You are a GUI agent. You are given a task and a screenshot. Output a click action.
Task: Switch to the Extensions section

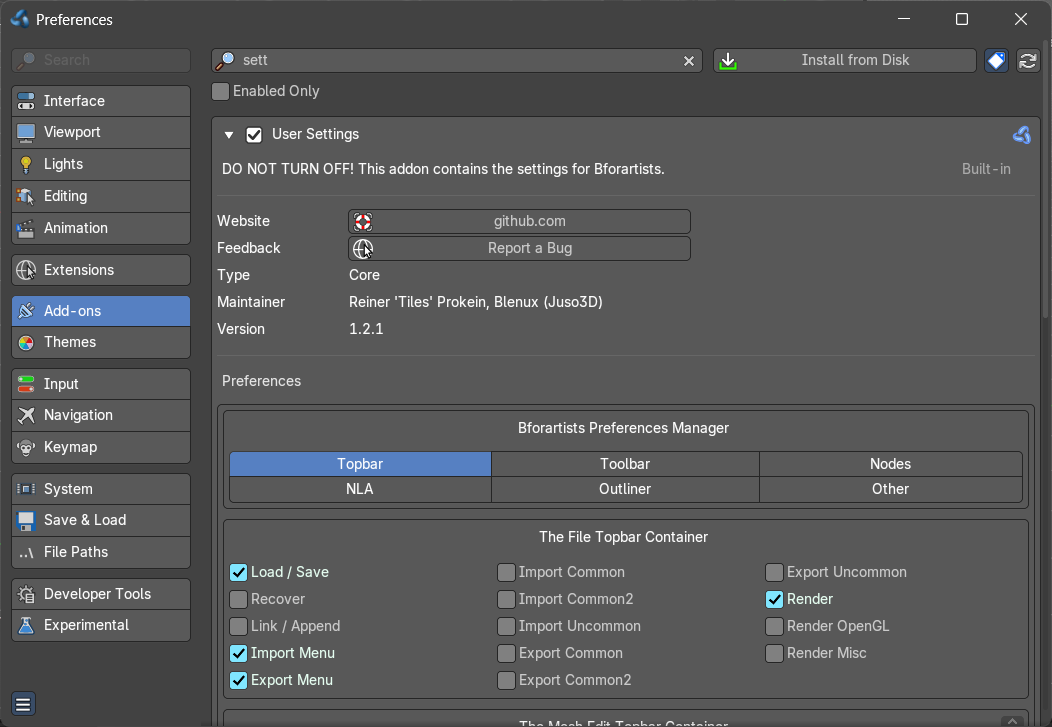tap(101, 270)
